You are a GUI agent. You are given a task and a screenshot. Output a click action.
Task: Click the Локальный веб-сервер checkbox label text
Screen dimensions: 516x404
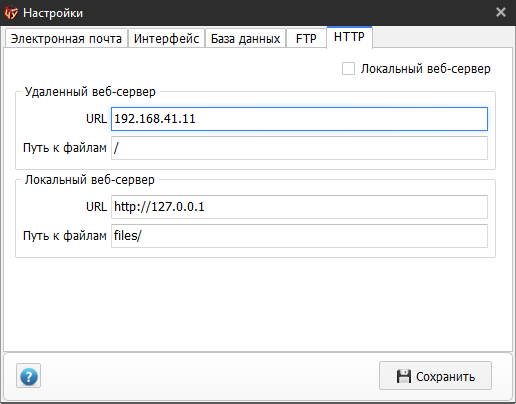(x=426, y=69)
